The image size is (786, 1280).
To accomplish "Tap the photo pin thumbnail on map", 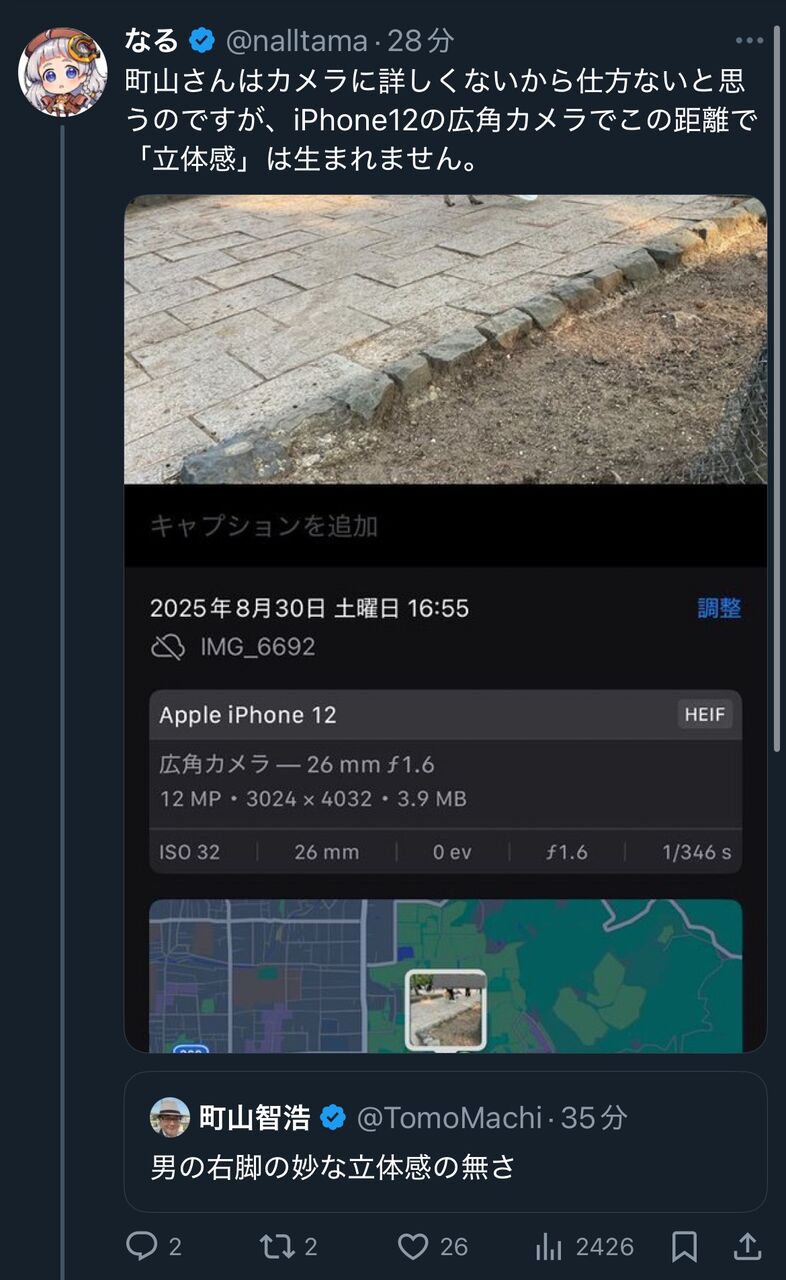I will coord(446,1010).
